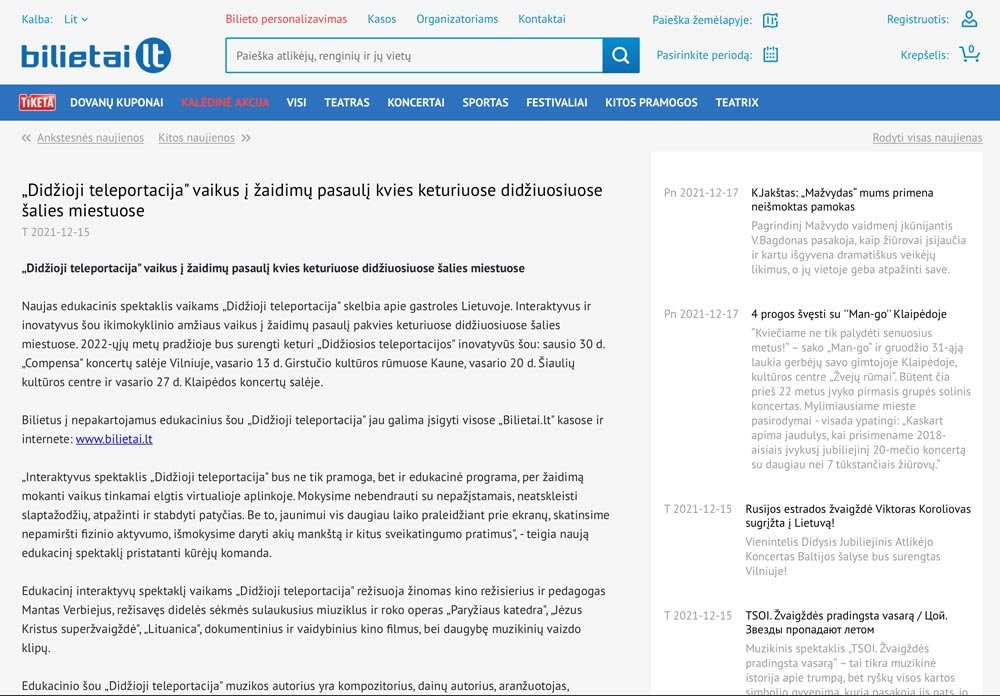The width and height of the screenshot is (1000, 696).
Task: Click paragraph starting 'Naujas edukacinis spektaklis'
Action: click(x=314, y=344)
